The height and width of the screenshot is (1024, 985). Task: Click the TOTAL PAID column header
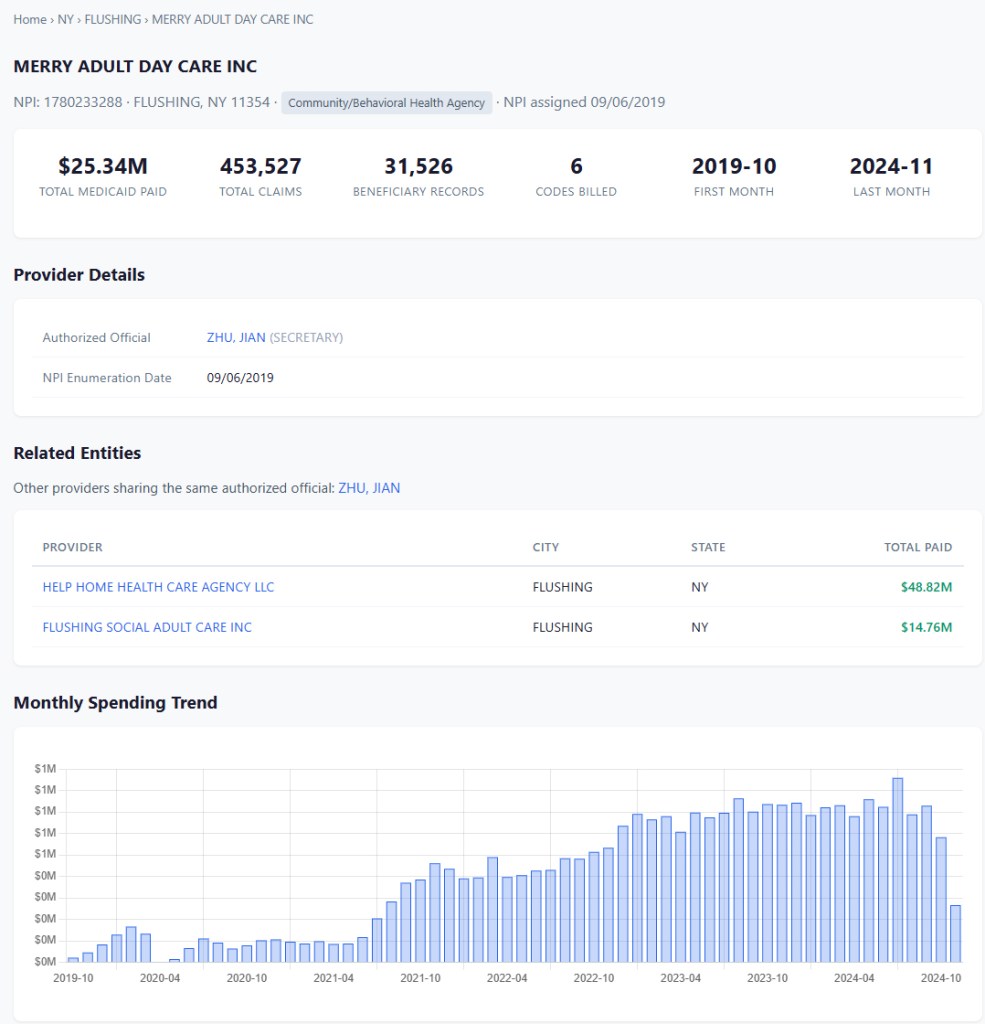click(x=918, y=547)
